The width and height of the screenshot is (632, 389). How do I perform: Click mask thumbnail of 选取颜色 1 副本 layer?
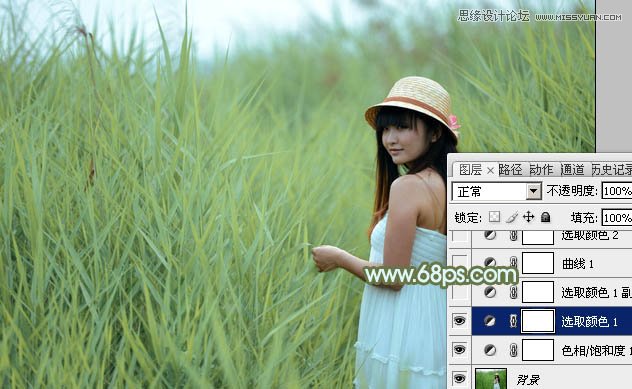[538, 292]
